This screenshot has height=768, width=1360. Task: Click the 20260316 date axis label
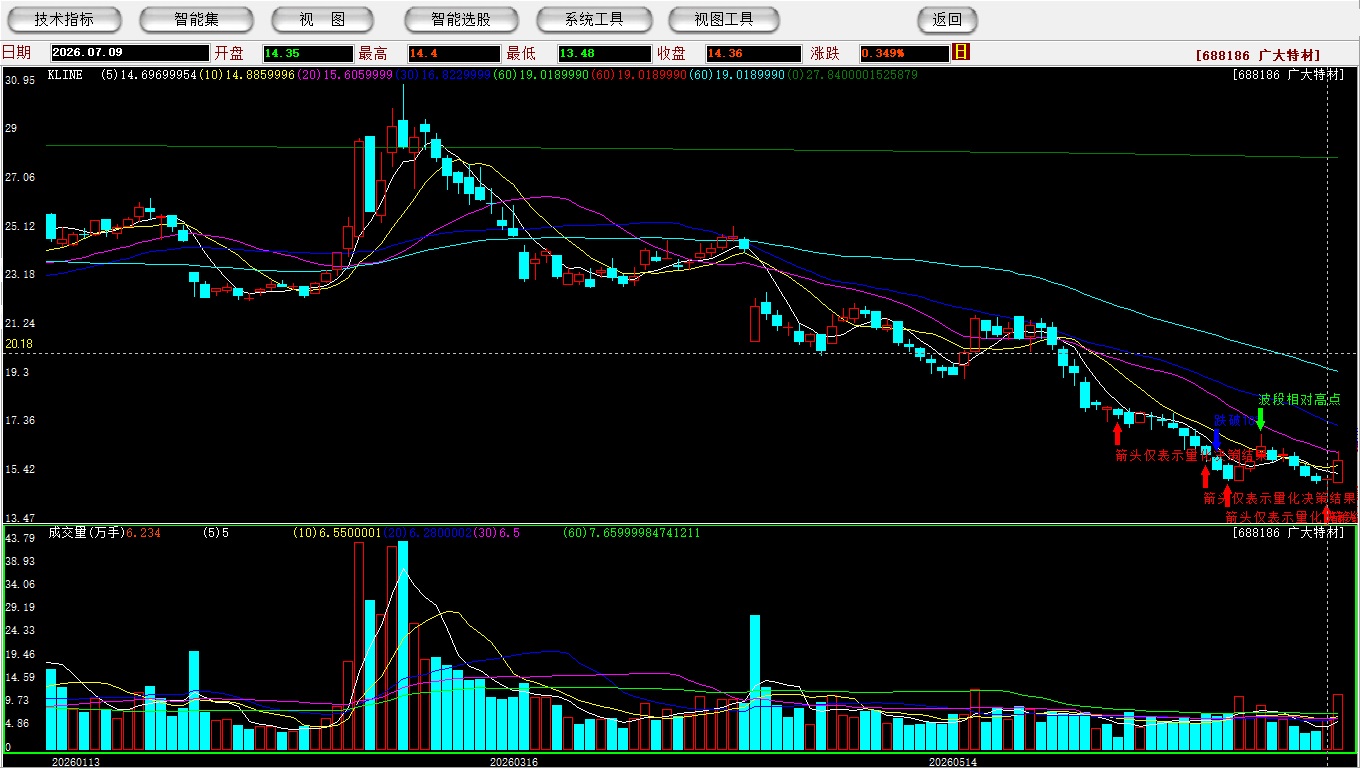pos(513,761)
